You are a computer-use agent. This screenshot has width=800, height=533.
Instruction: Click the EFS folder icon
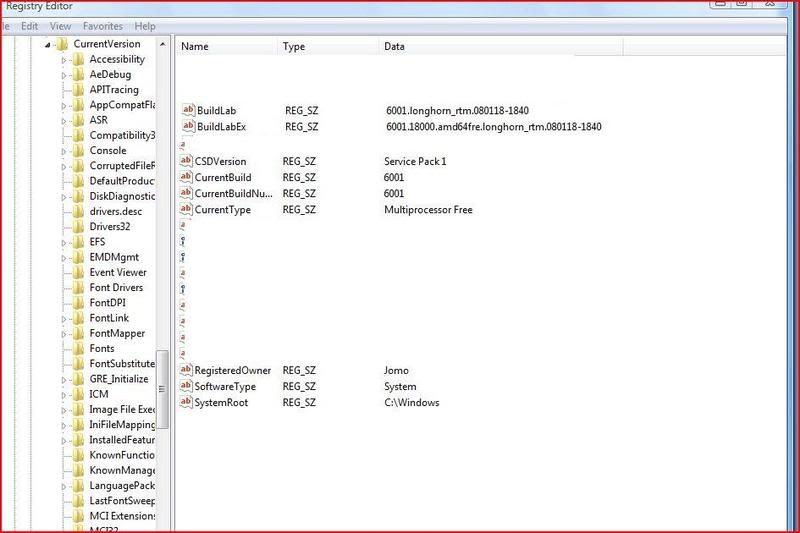78,242
